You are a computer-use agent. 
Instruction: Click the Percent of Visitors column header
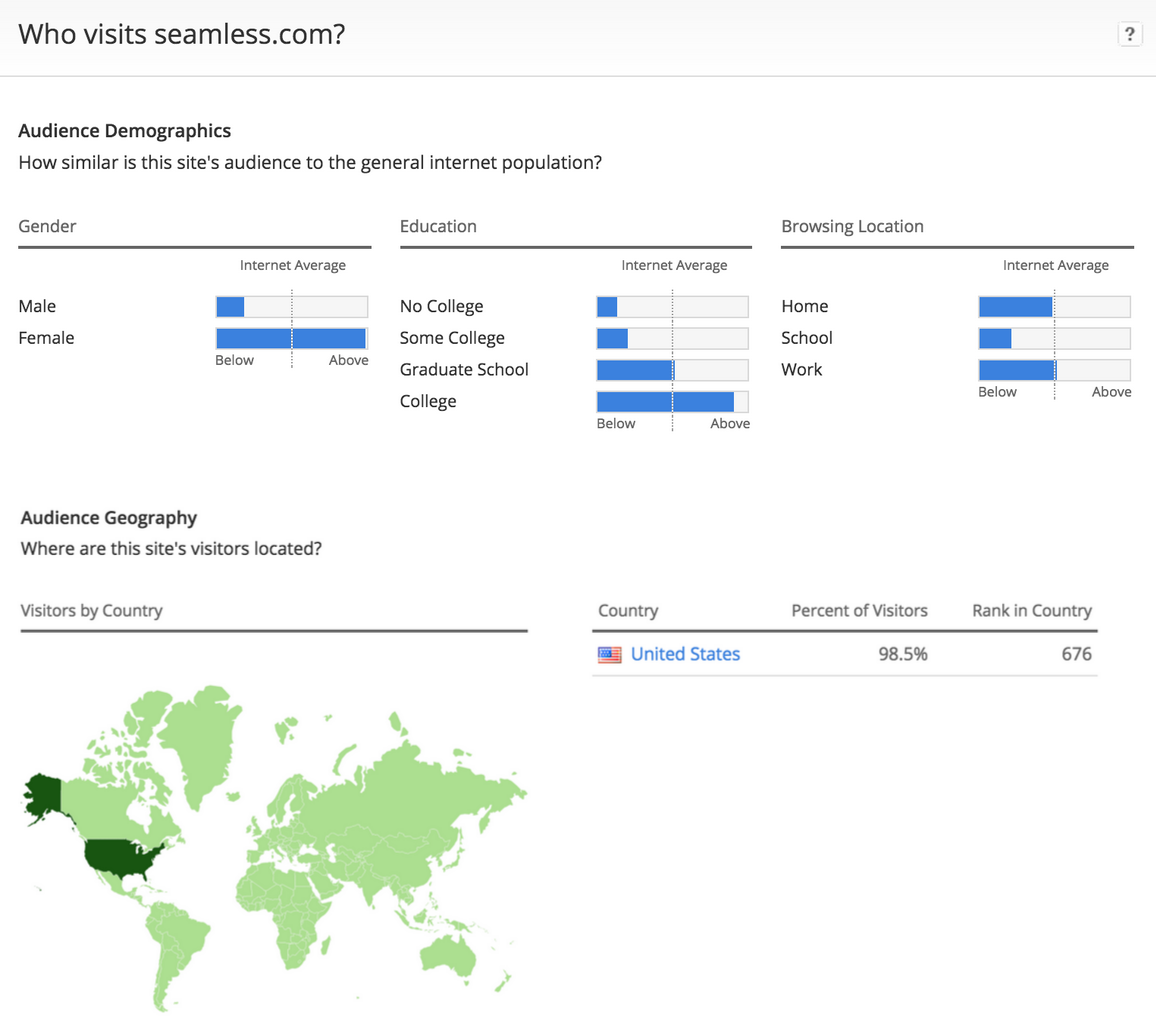point(859,610)
